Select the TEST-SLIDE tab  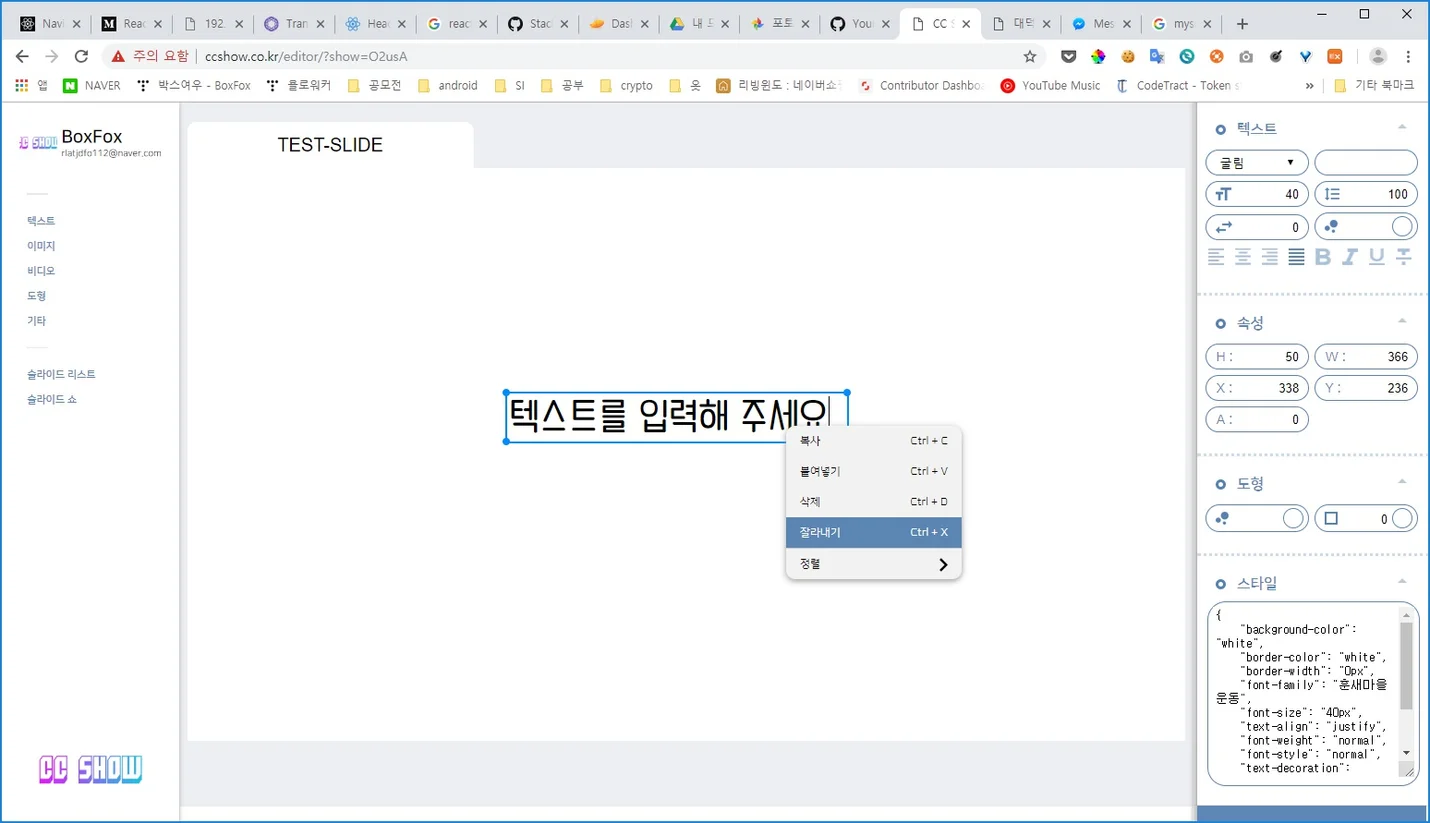pyautogui.click(x=330, y=145)
